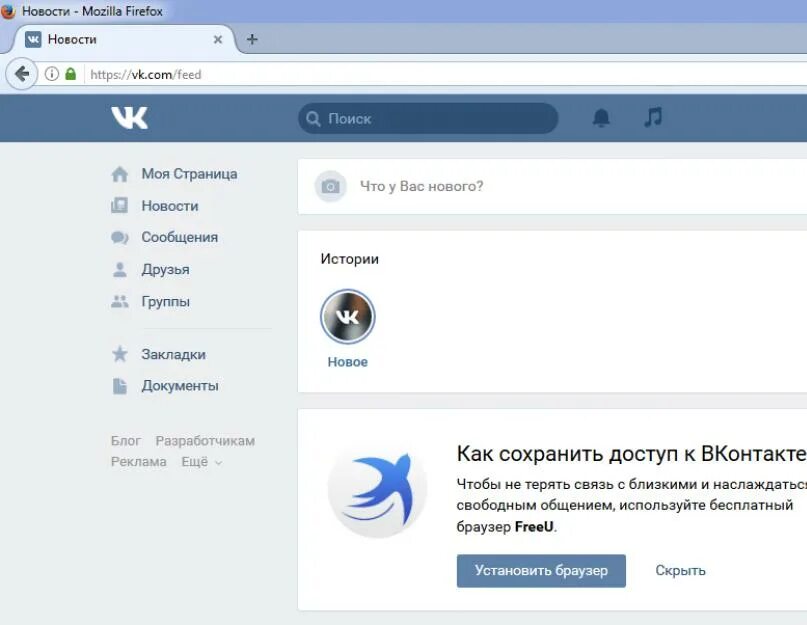This screenshot has width=807, height=625.
Task: Open Моя Страница in sidebar
Action: click(189, 174)
